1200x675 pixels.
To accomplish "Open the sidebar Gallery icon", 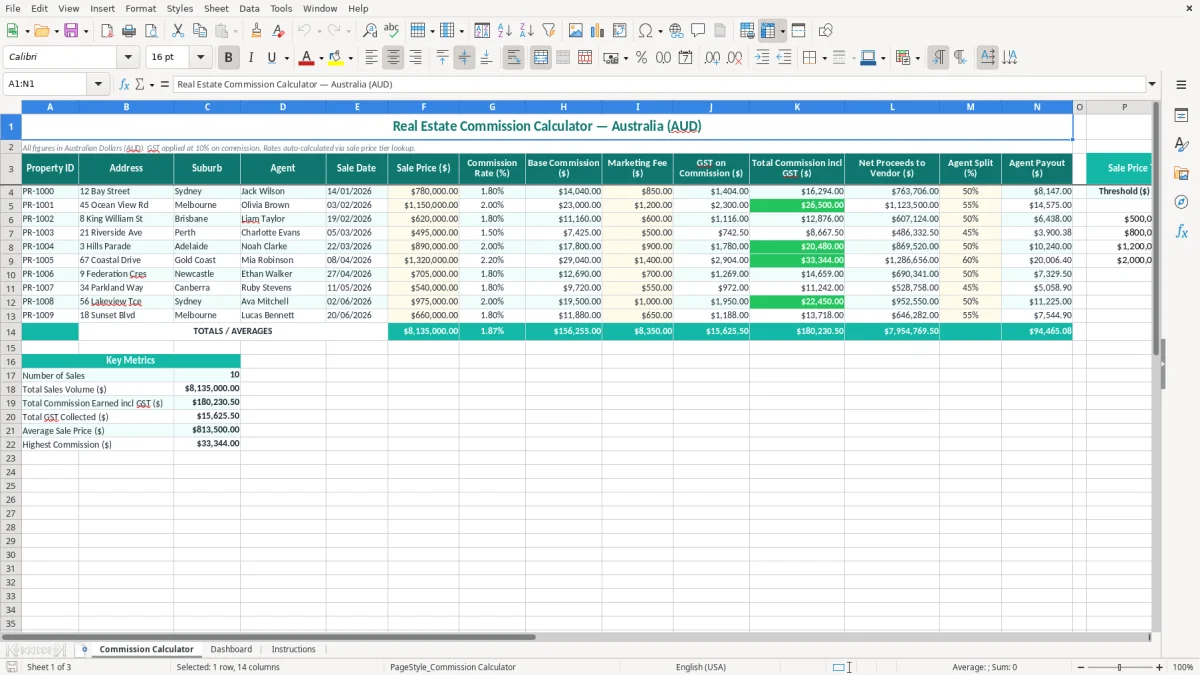I will [x=1181, y=173].
